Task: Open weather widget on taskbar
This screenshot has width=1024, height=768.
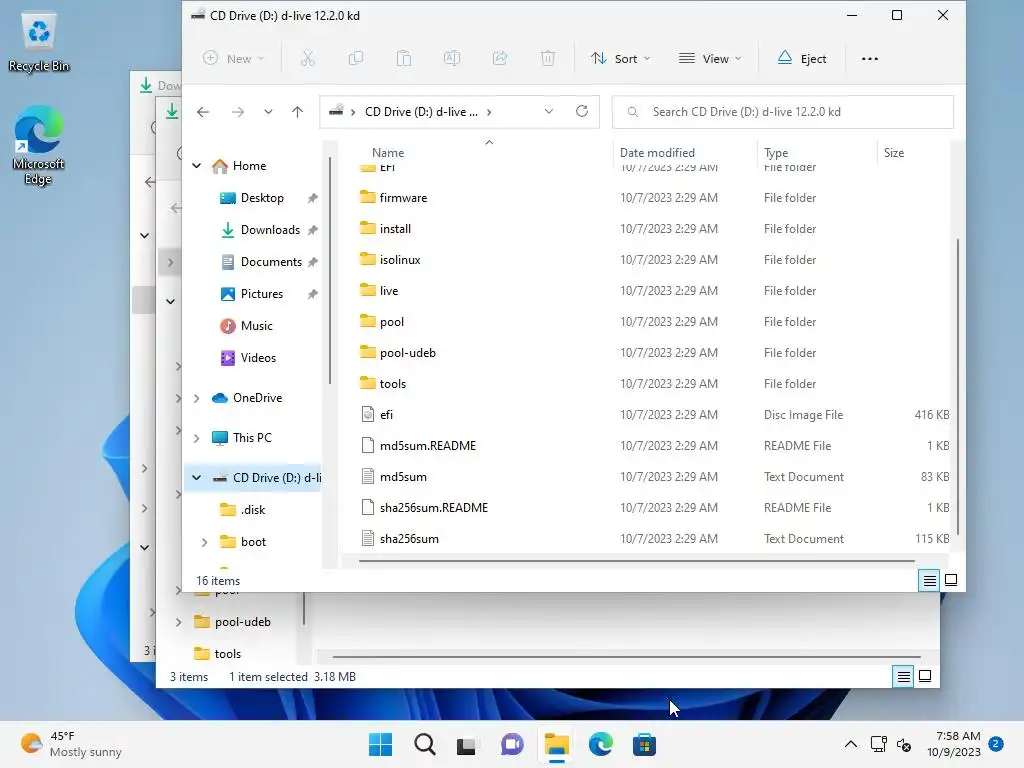Action: (71, 744)
